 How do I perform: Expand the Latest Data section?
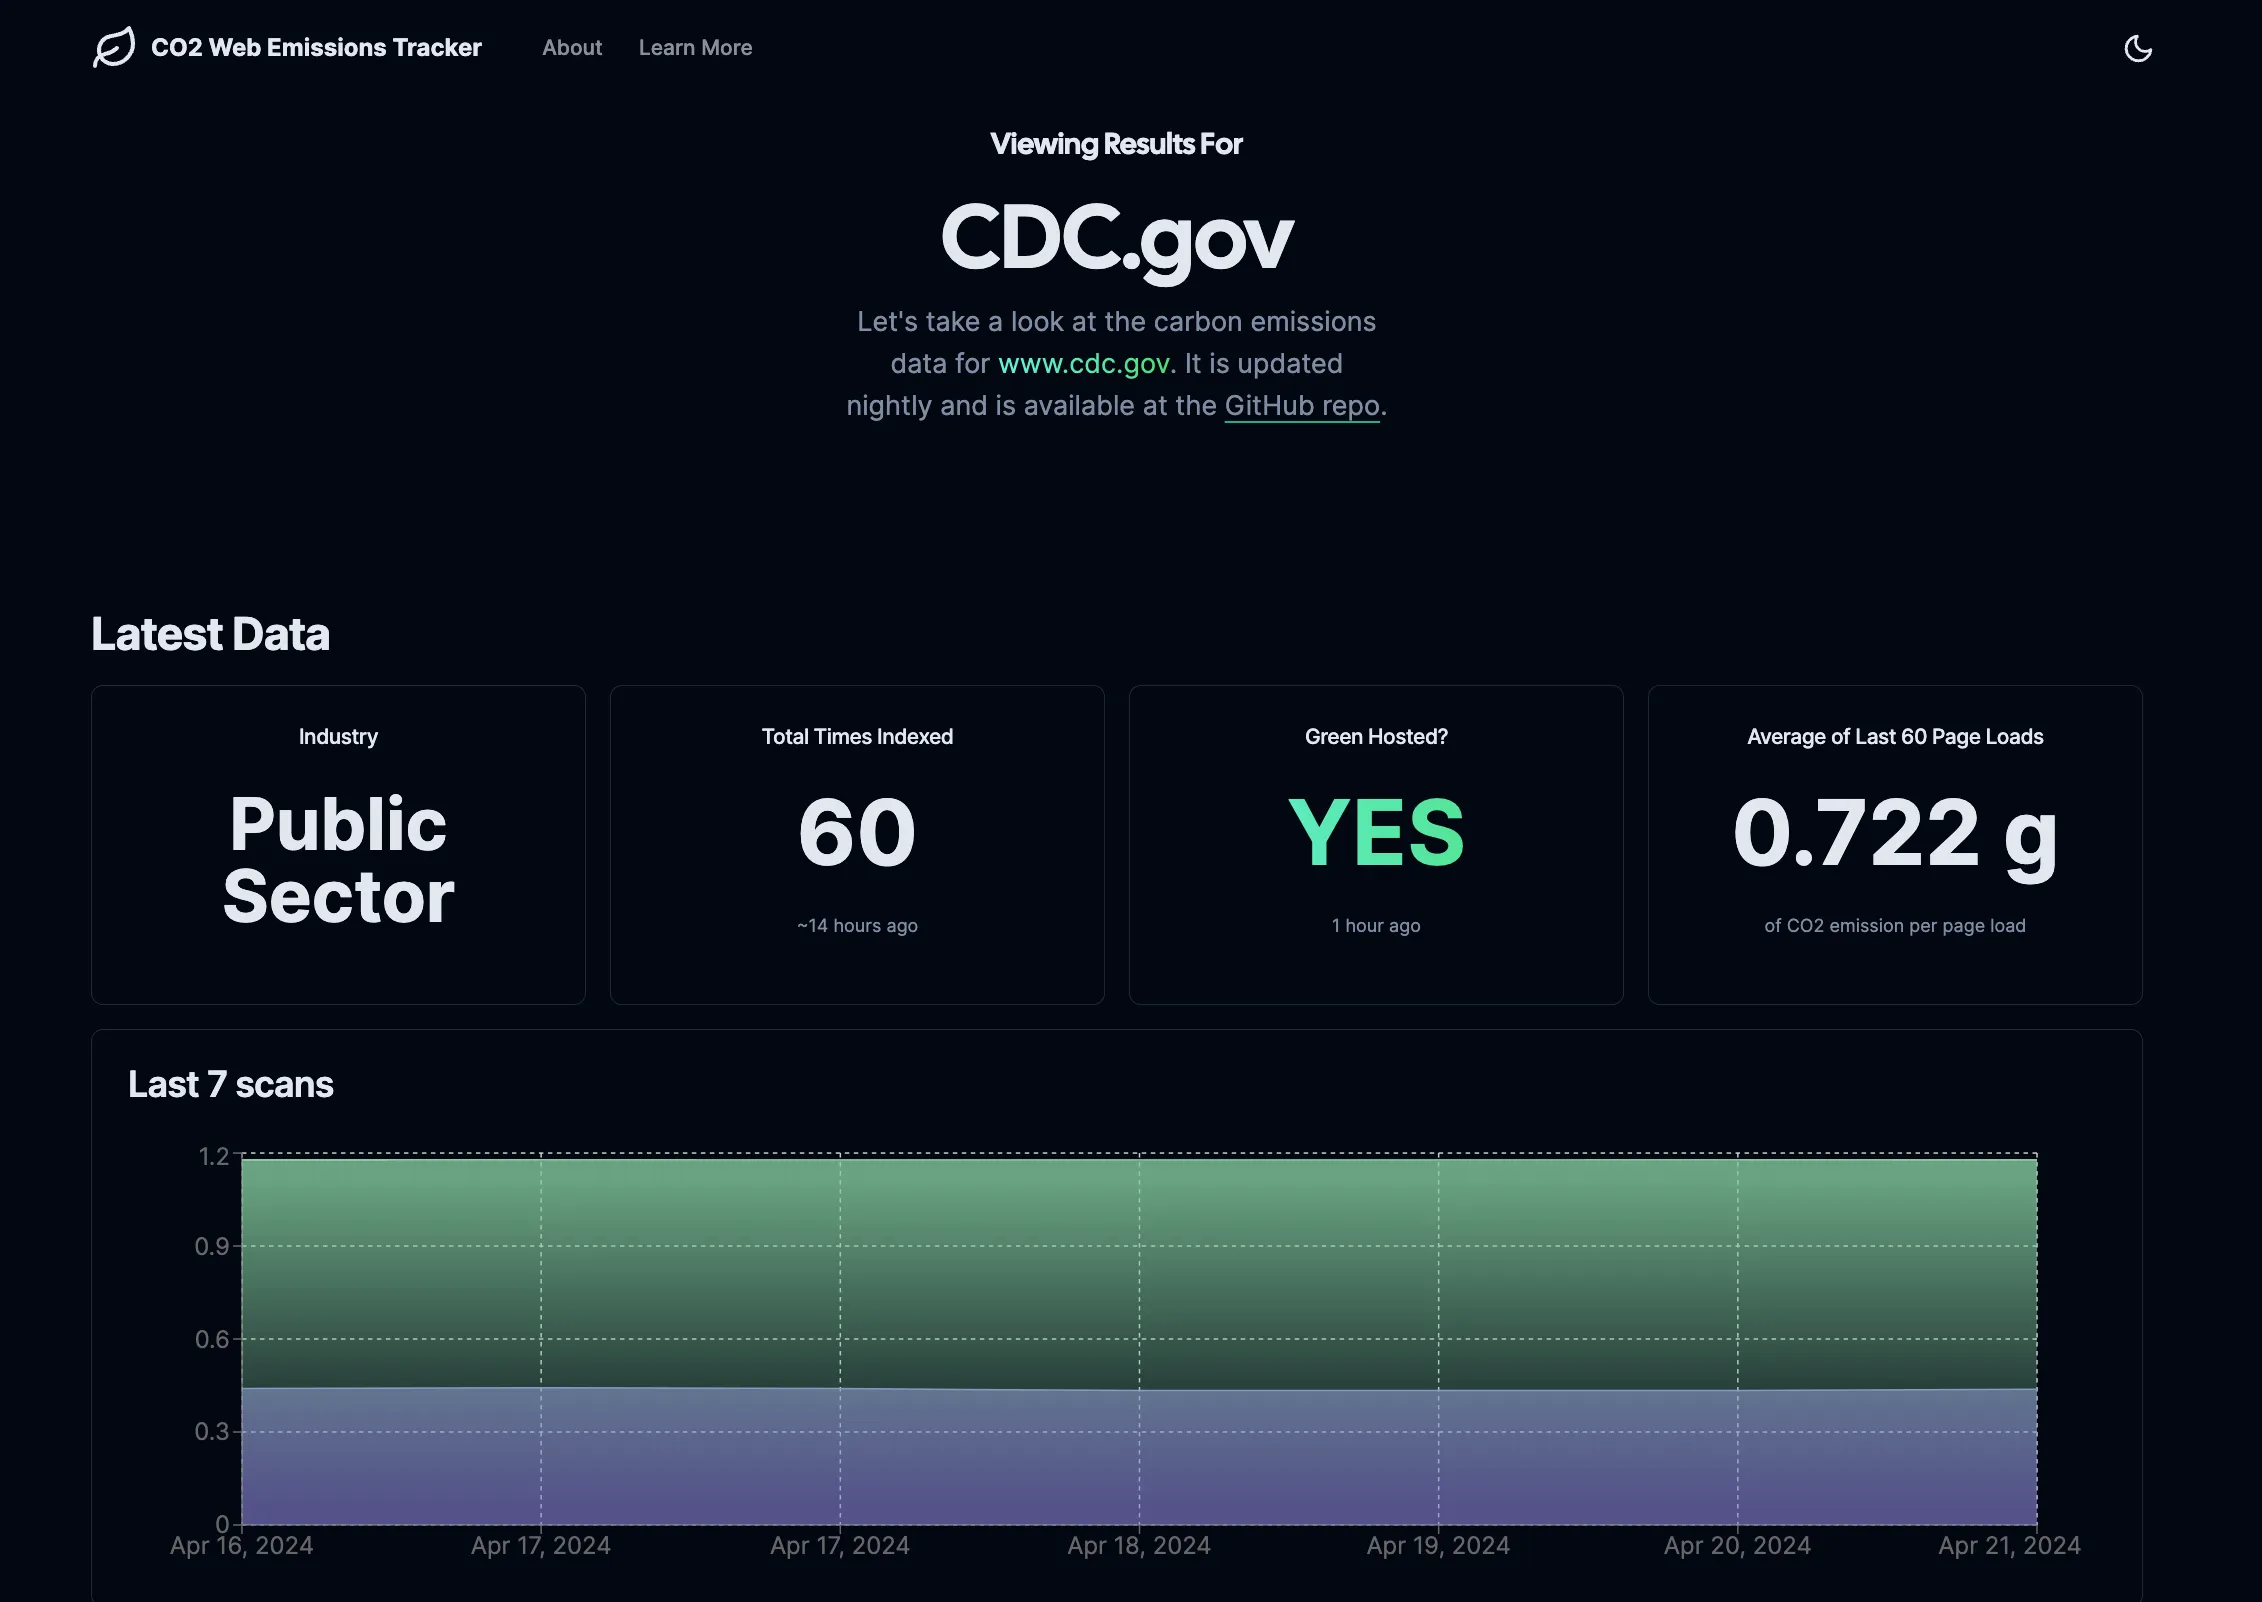point(210,633)
